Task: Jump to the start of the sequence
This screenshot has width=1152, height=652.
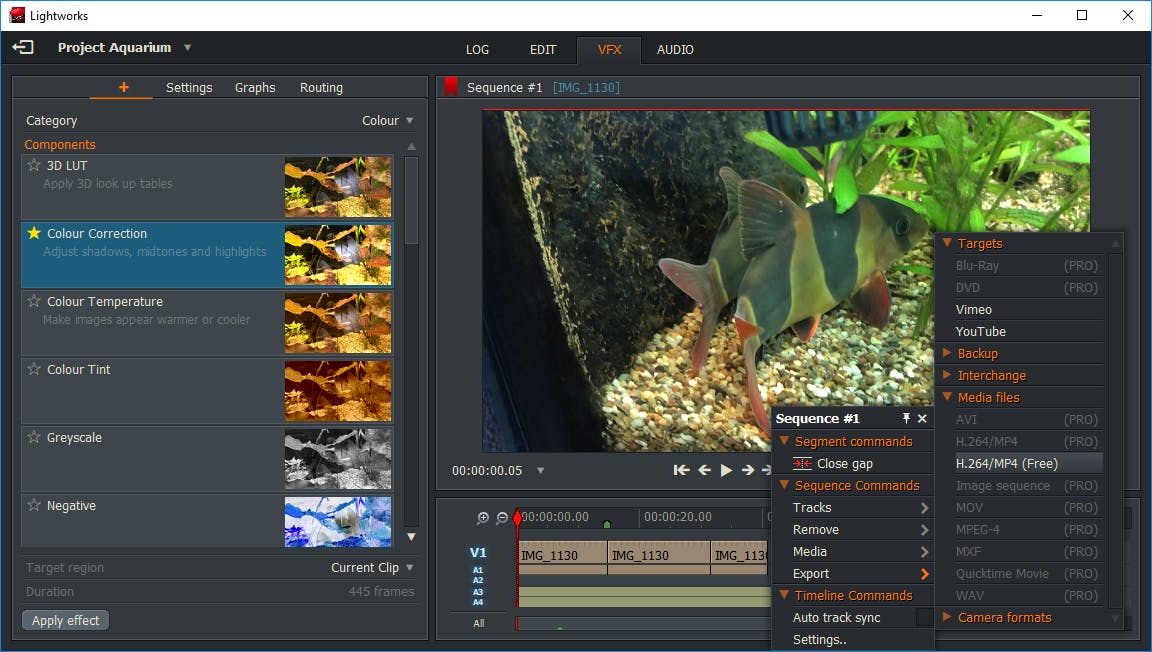Action: [681, 470]
